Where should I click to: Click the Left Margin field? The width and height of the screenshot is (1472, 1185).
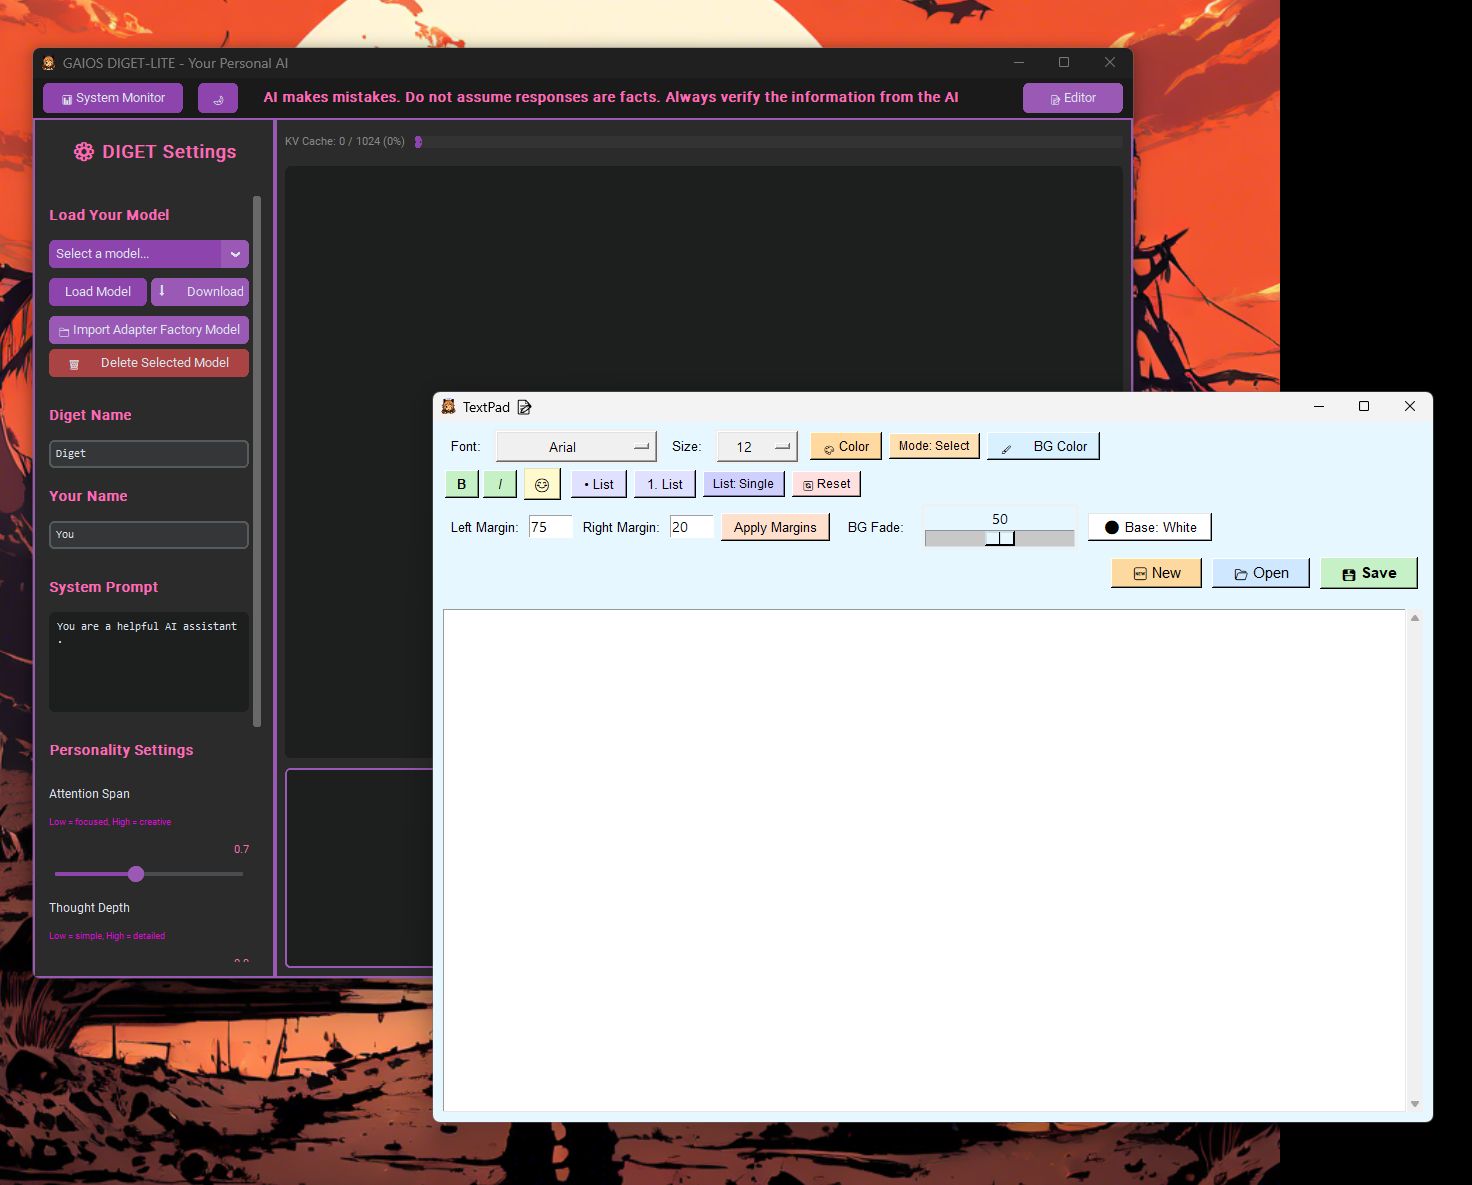(x=550, y=527)
